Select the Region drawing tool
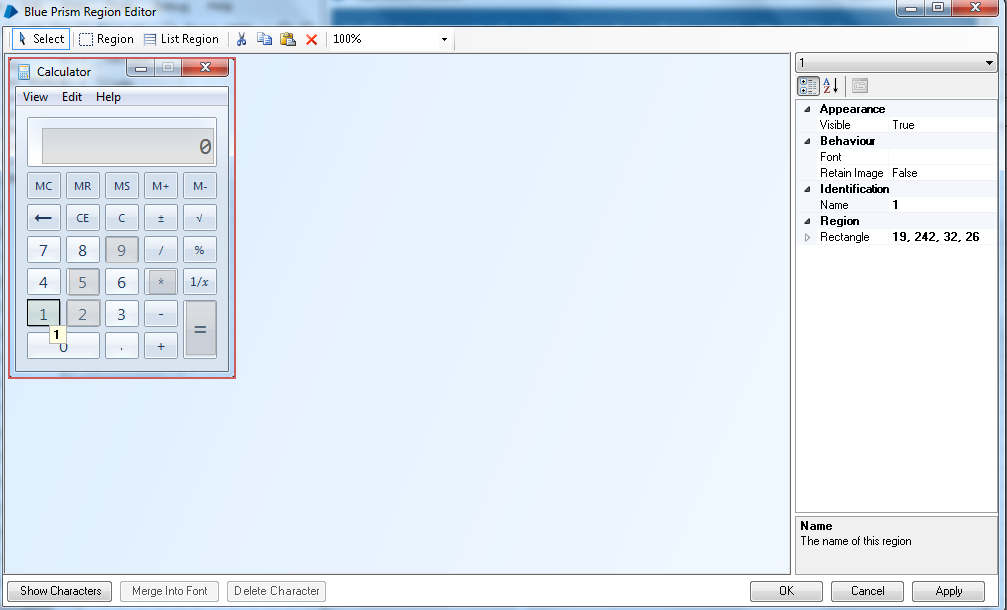This screenshot has height=610, width=1007. coord(105,39)
